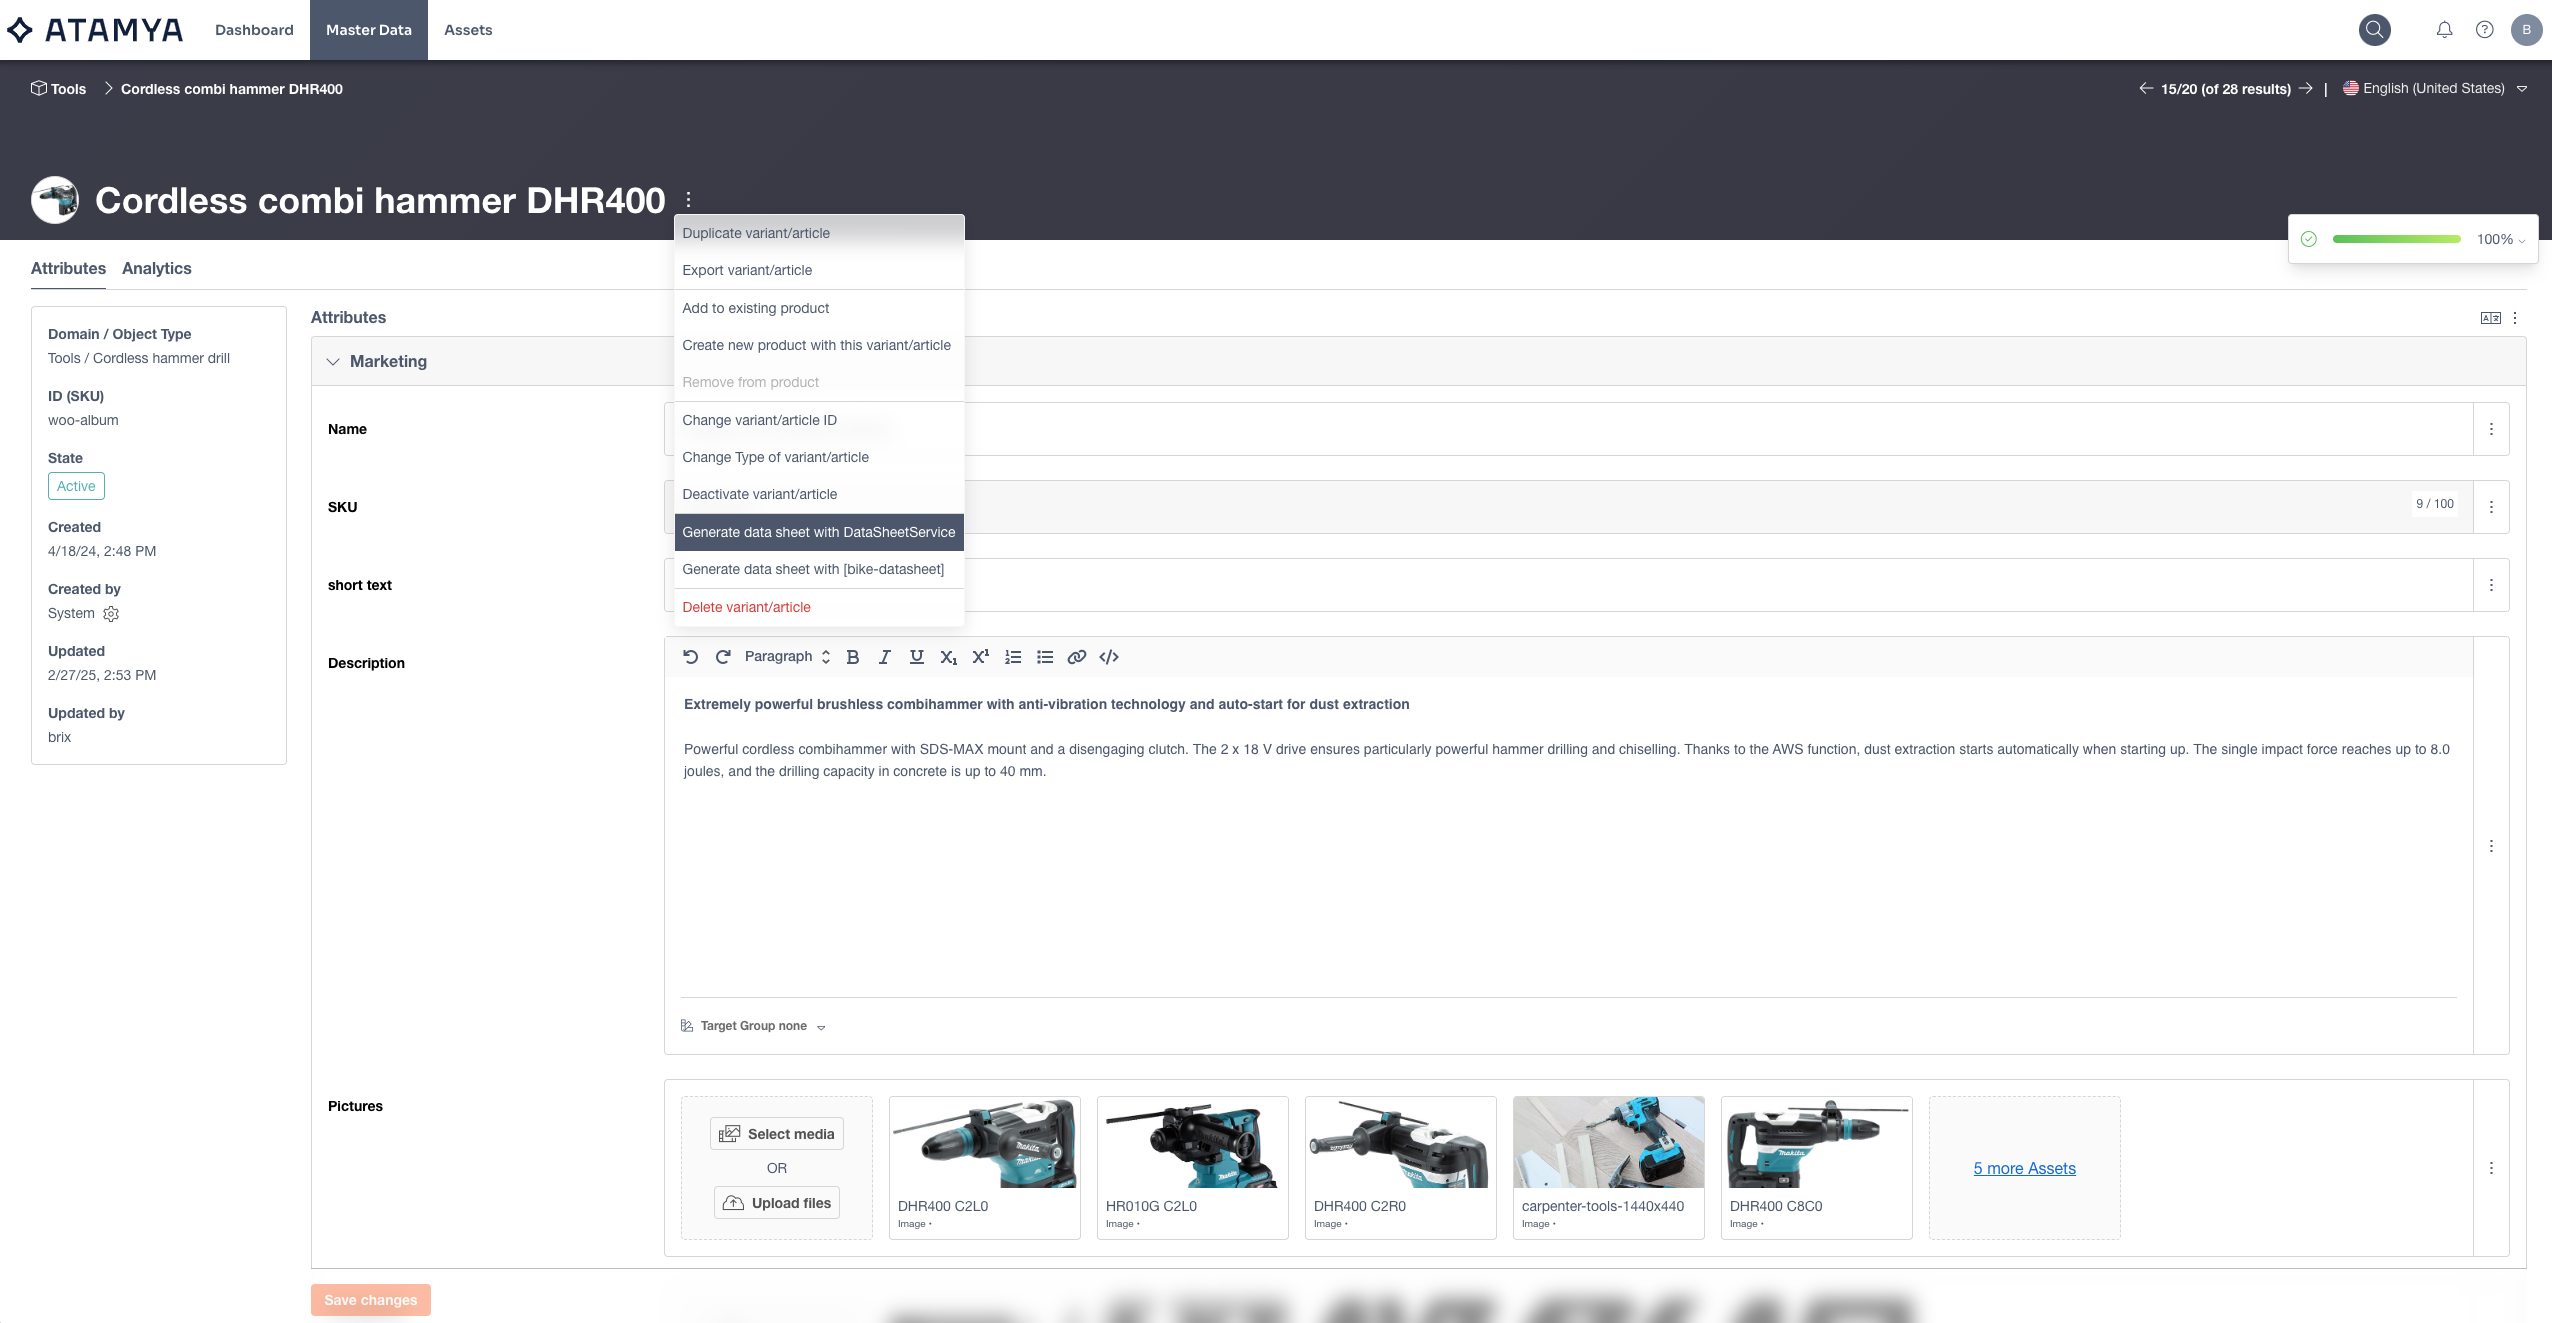This screenshot has height=1323, width=2552.
Task: Click the redo icon in description editor
Action: [x=723, y=657]
